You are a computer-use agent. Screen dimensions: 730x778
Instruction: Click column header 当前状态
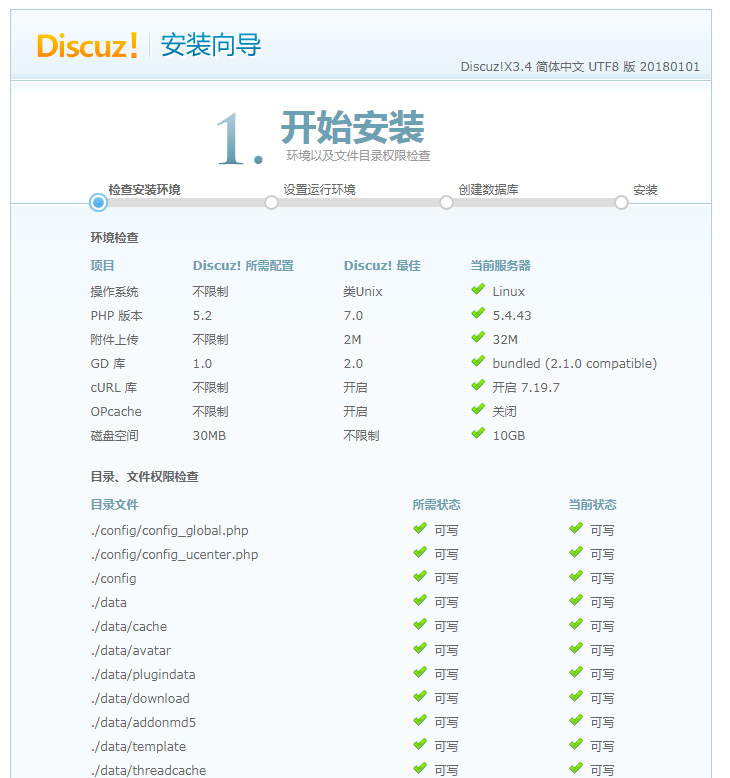tap(592, 505)
